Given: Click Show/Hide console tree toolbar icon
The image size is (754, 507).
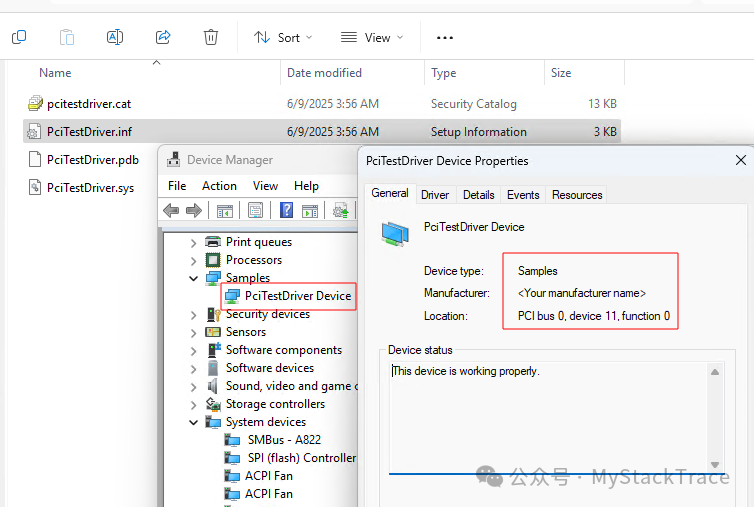Looking at the screenshot, I should tap(225, 211).
